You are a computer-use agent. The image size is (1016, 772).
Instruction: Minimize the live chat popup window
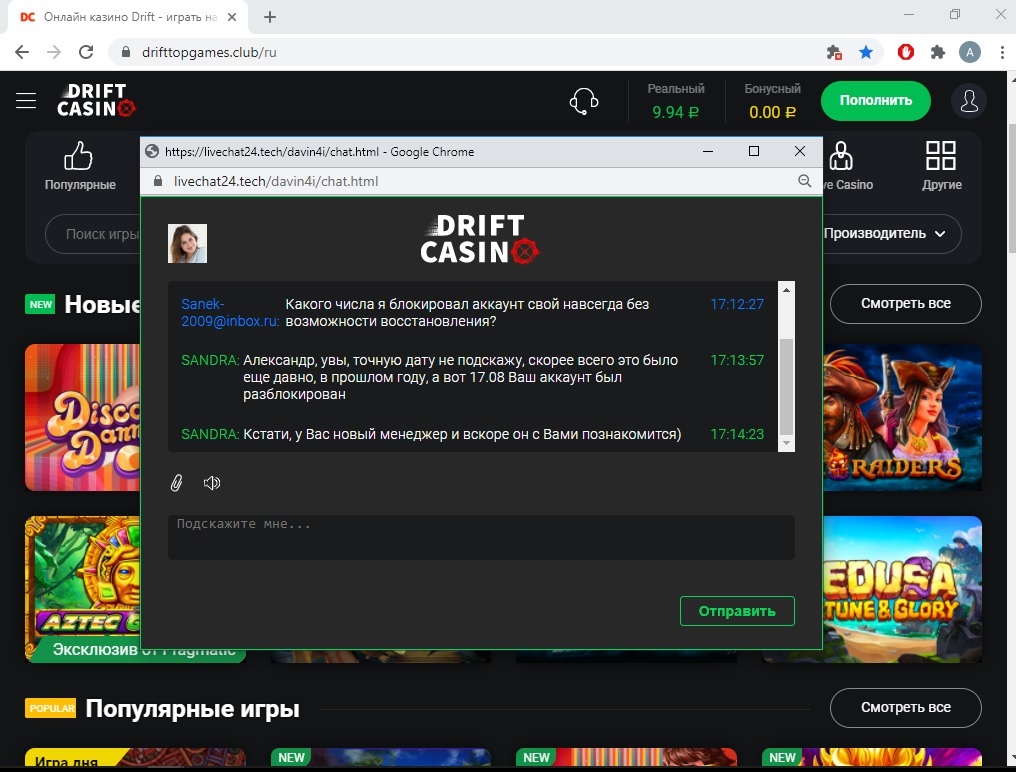tap(708, 152)
